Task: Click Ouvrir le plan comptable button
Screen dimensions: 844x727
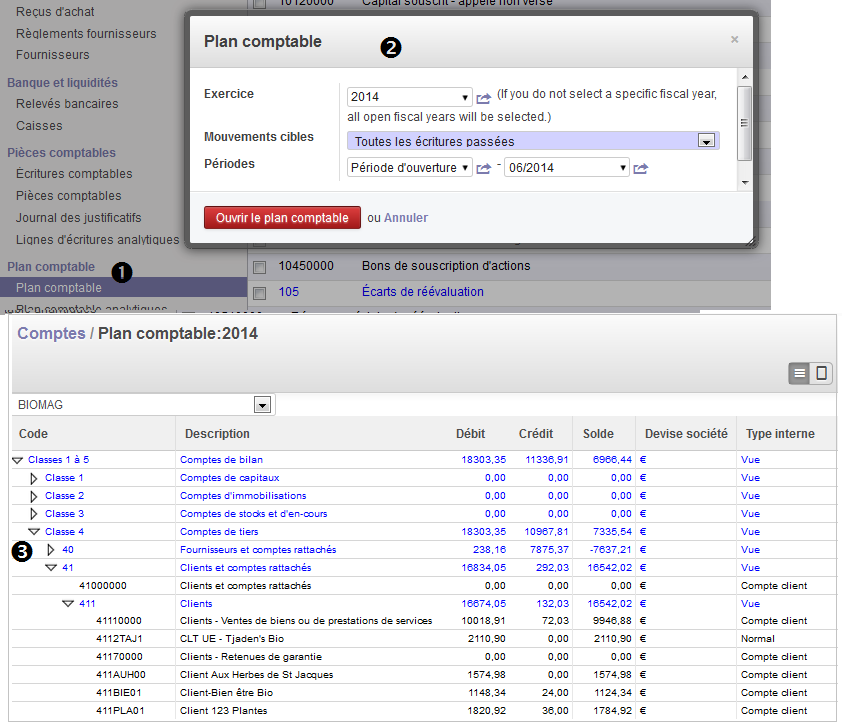Action: [x=282, y=218]
